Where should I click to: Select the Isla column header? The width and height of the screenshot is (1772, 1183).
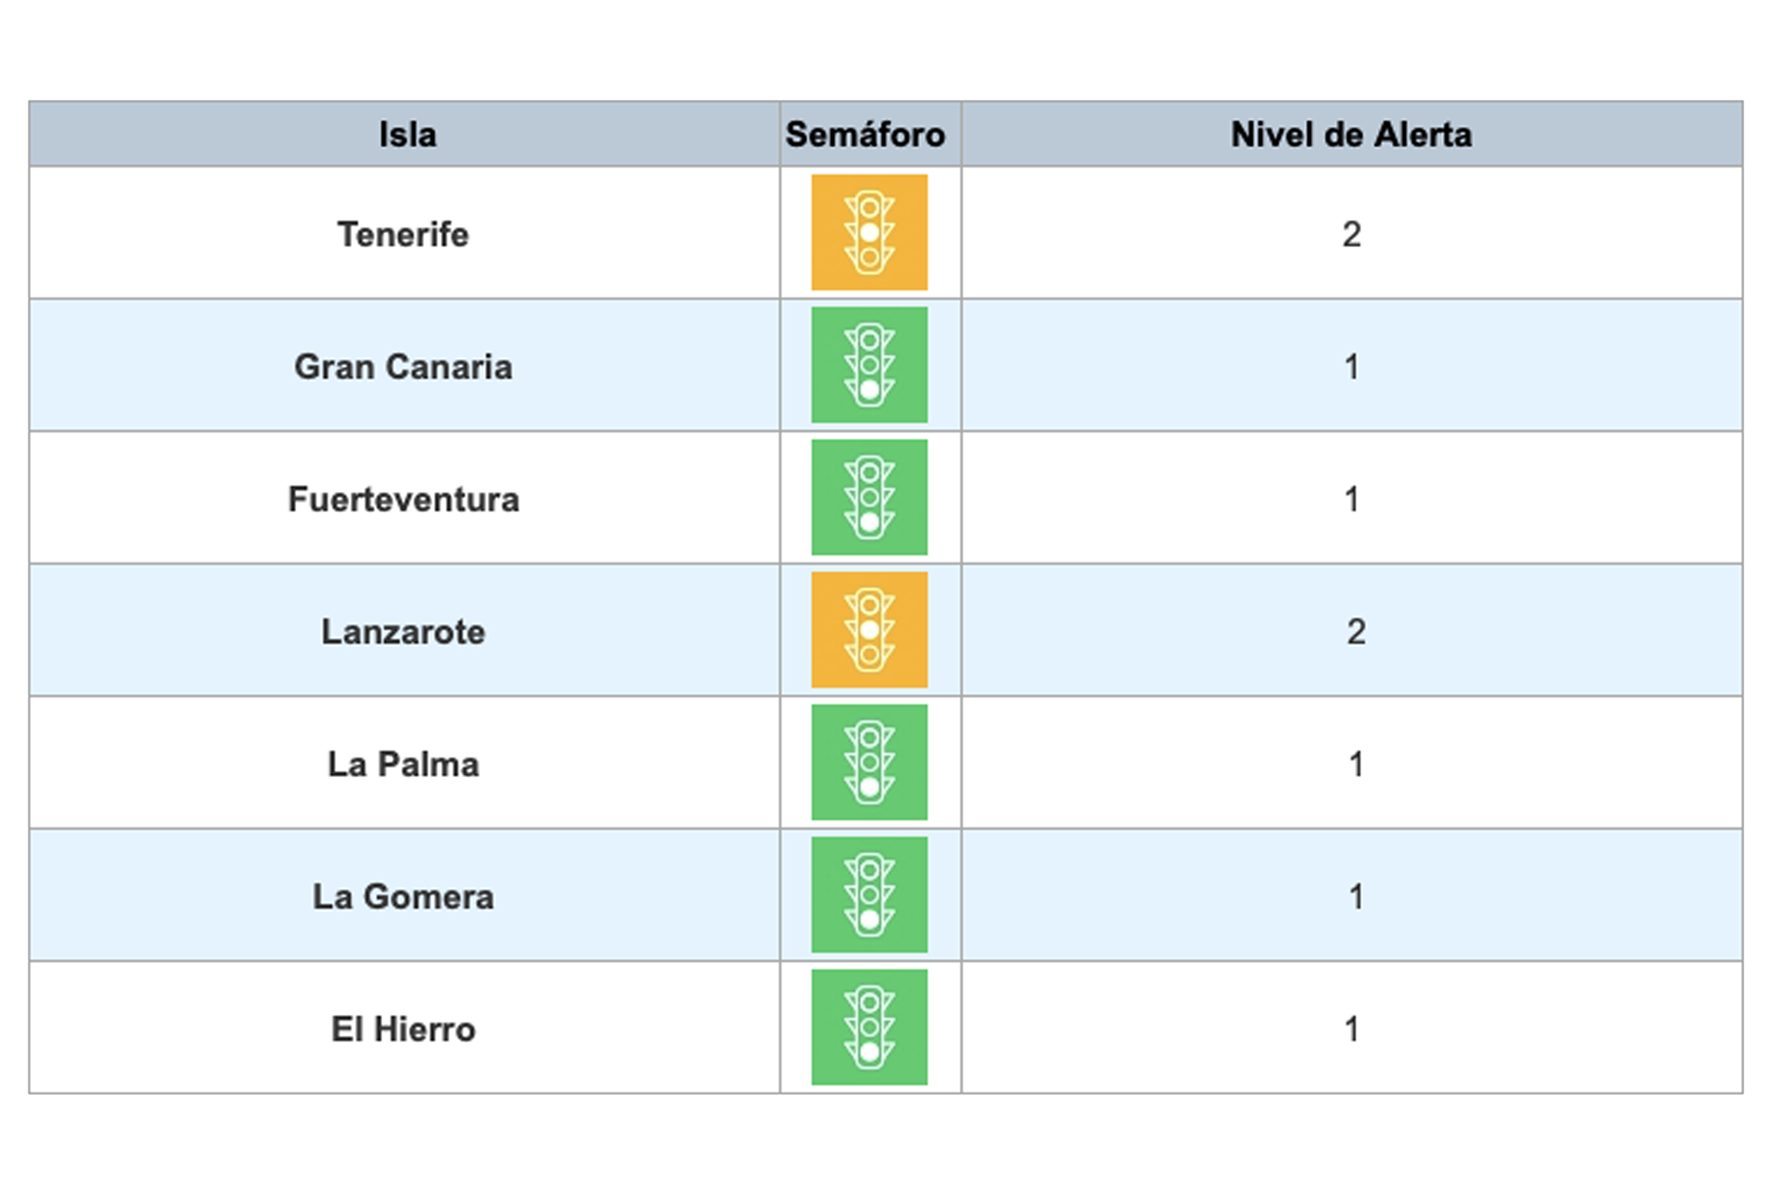pyautogui.click(x=407, y=134)
